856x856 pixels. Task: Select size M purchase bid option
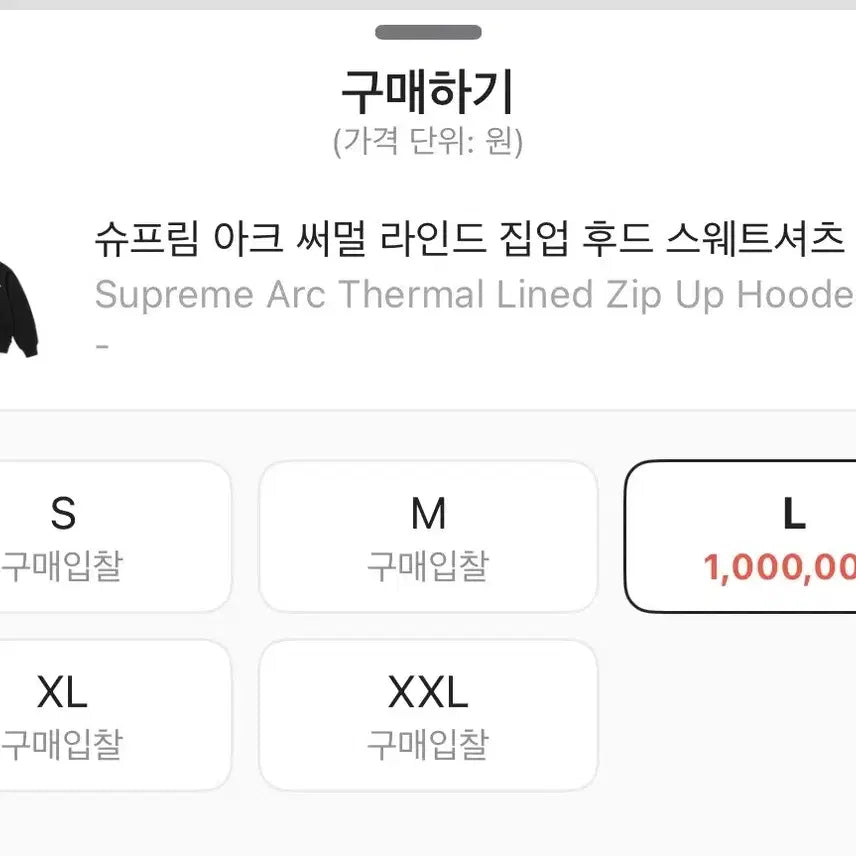(428, 535)
